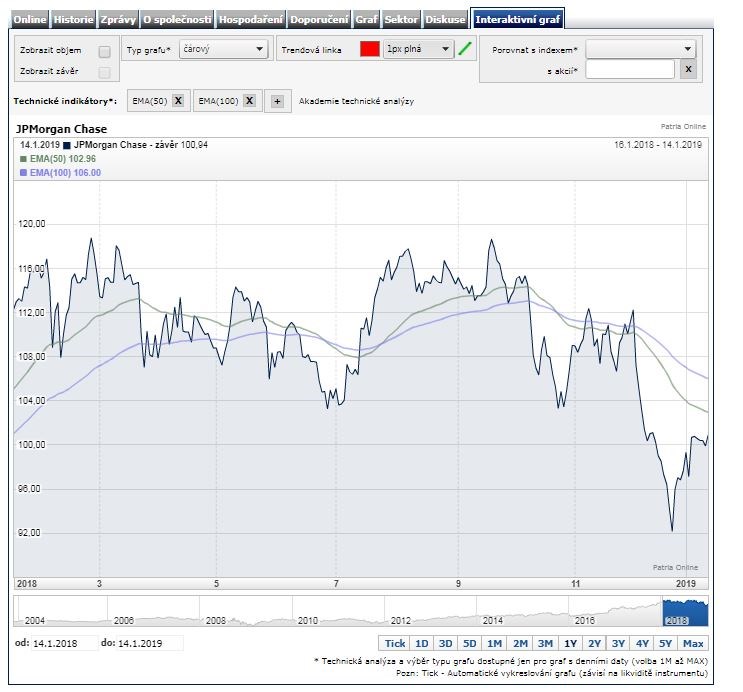Viewport: 743px width, 692px height.
Task: Click the 'od' start date field
Action: (63, 643)
